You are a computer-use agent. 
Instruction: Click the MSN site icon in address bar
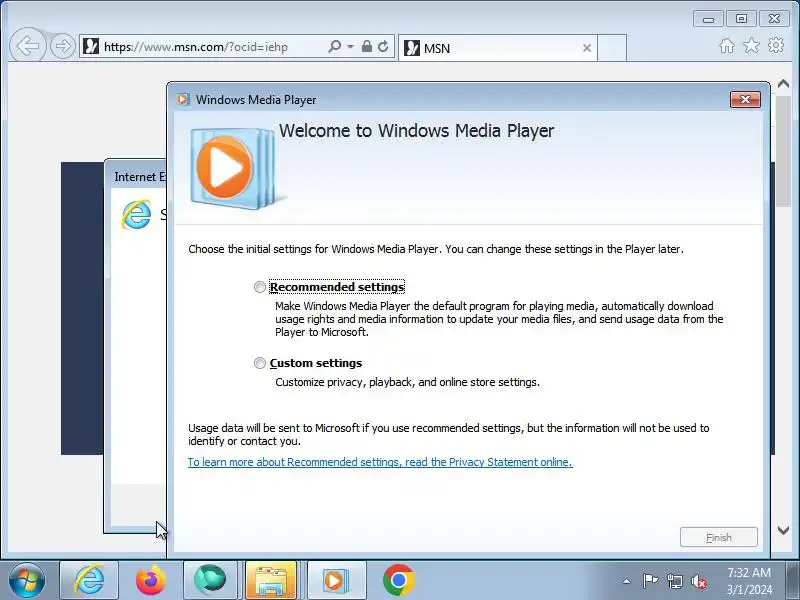91,46
